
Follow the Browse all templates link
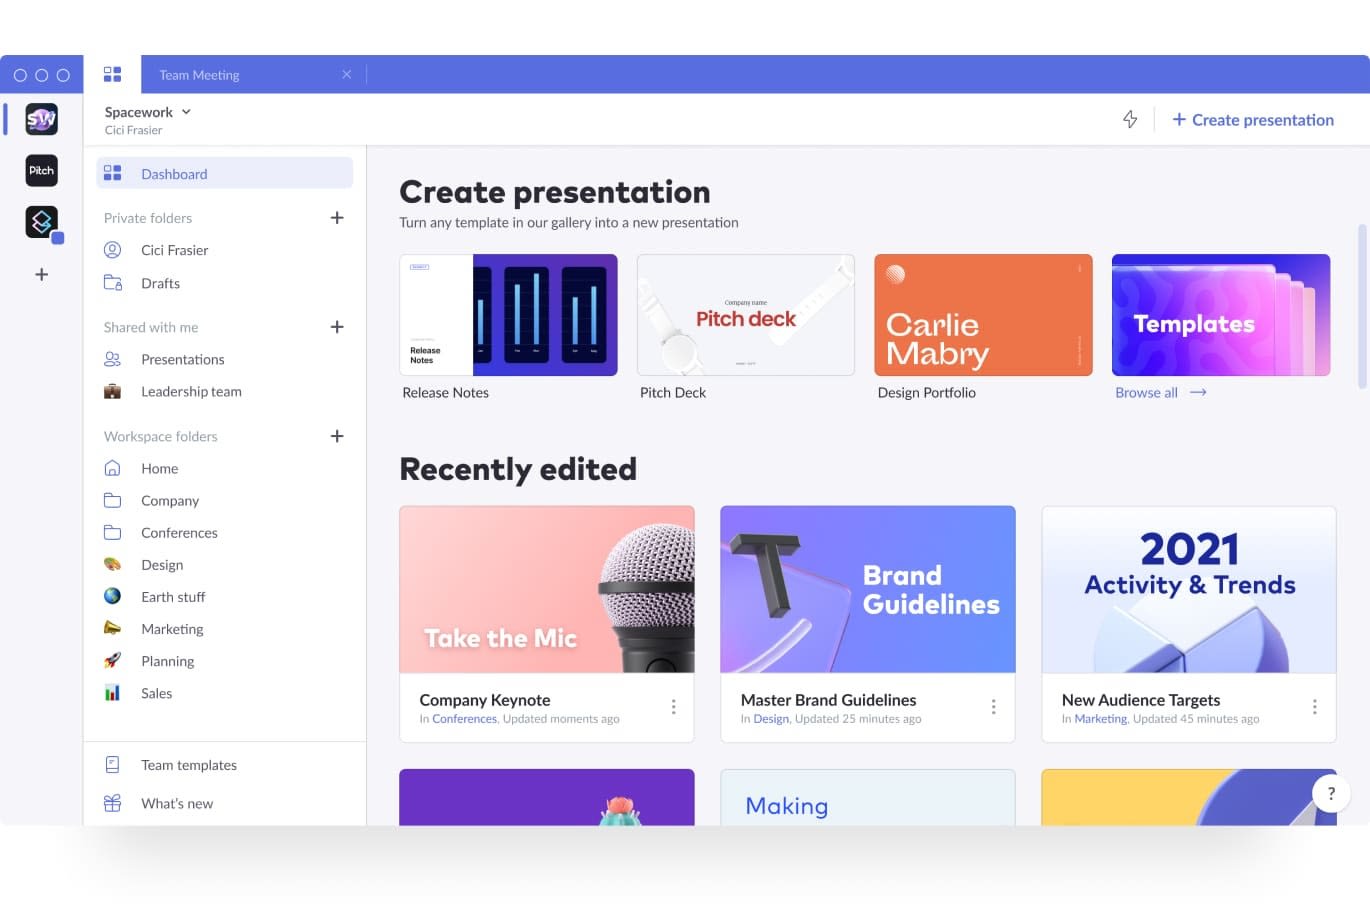(x=1147, y=392)
